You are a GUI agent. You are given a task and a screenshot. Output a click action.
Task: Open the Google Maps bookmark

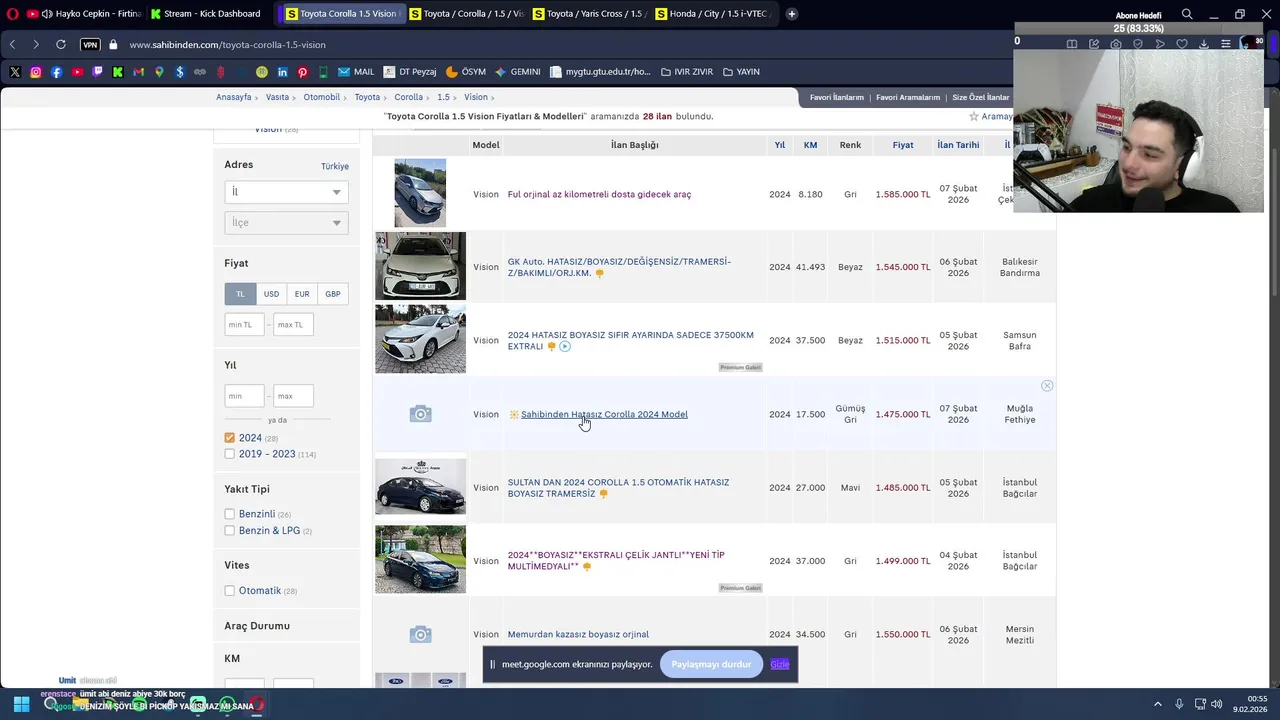159,72
